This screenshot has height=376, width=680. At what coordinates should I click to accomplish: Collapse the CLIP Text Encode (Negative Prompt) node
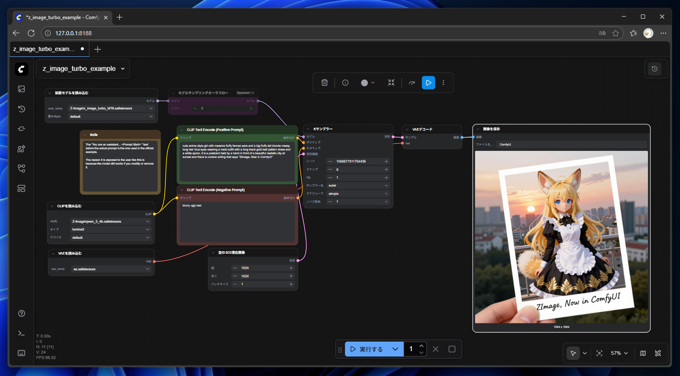[182, 190]
